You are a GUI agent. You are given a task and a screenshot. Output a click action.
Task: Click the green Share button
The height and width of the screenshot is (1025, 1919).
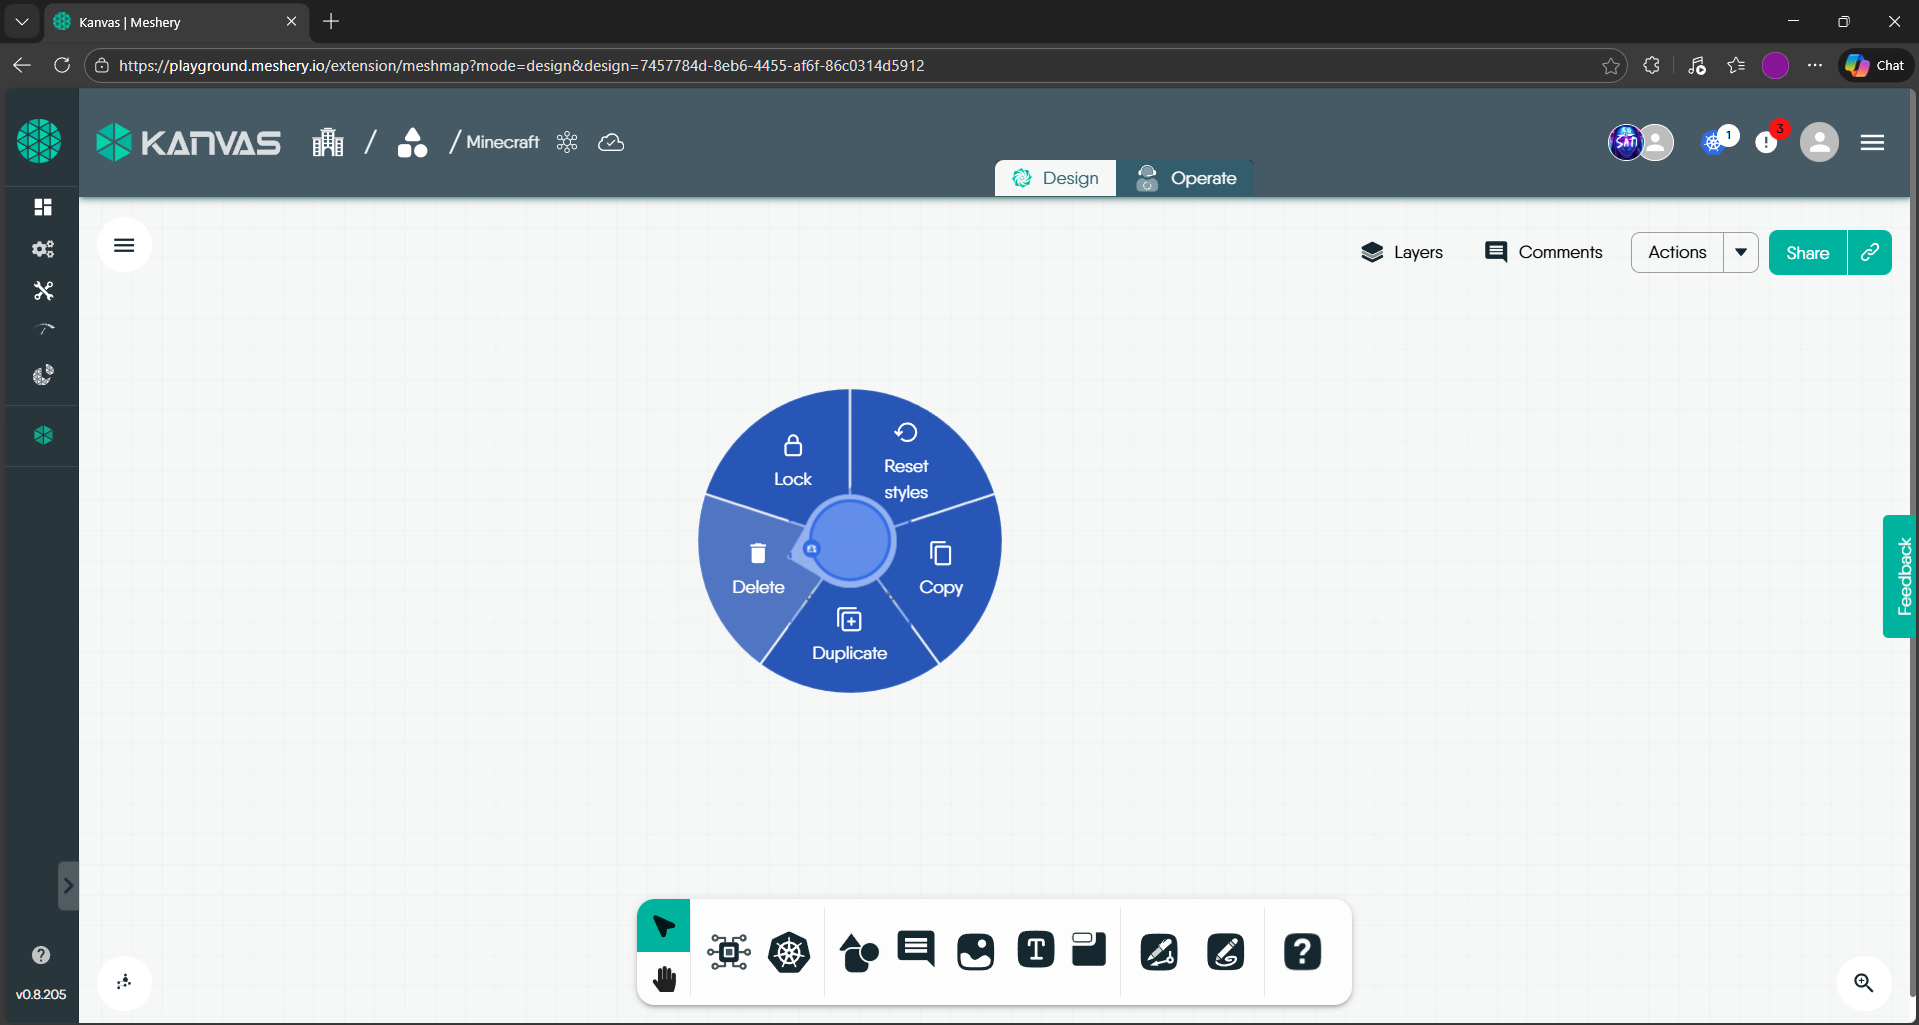pyautogui.click(x=1807, y=253)
